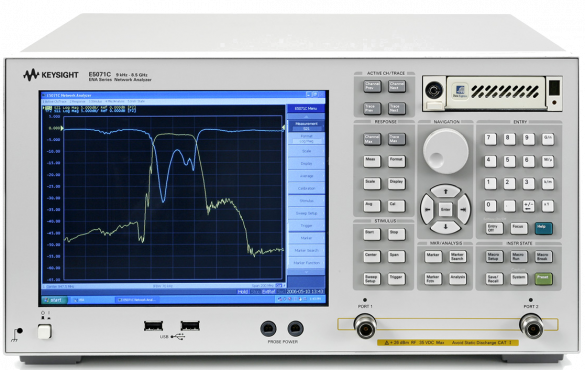This screenshot has height=370, width=585.
Task: Tap the Save/Recall hardkey
Action: tap(494, 279)
